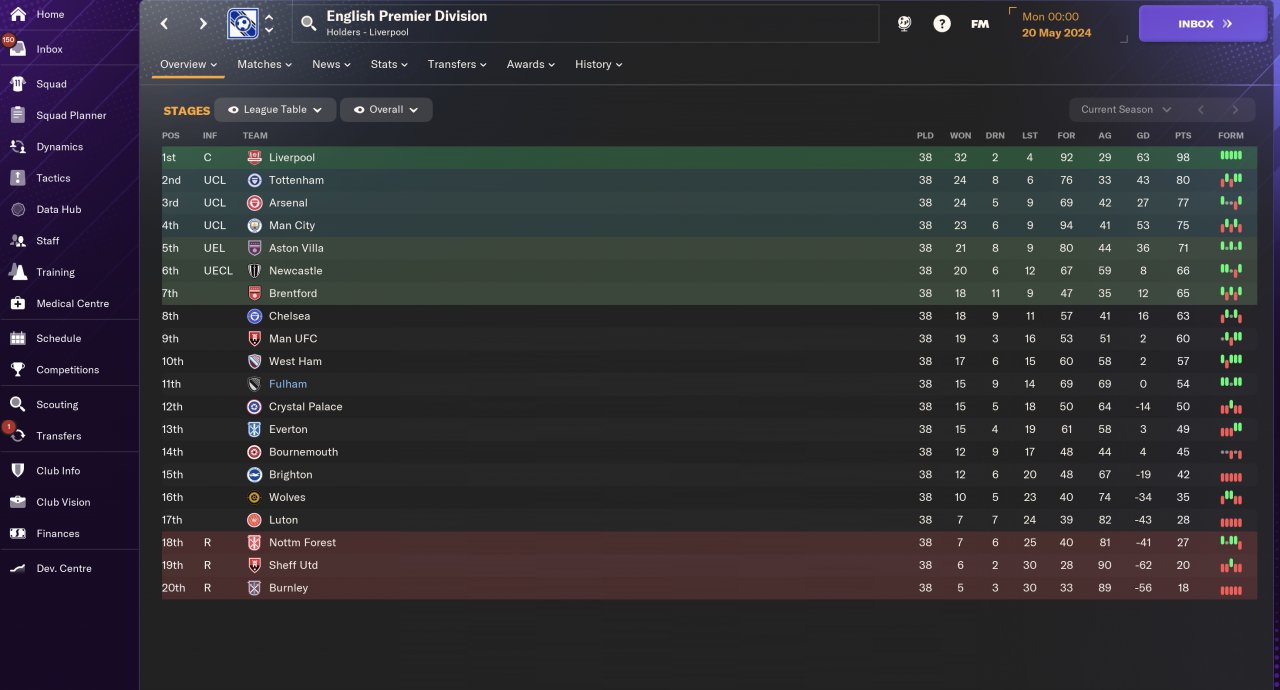The width and height of the screenshot is (1280, 690).
Task: Open the League Table view dropdown
Action: [275, 110]
